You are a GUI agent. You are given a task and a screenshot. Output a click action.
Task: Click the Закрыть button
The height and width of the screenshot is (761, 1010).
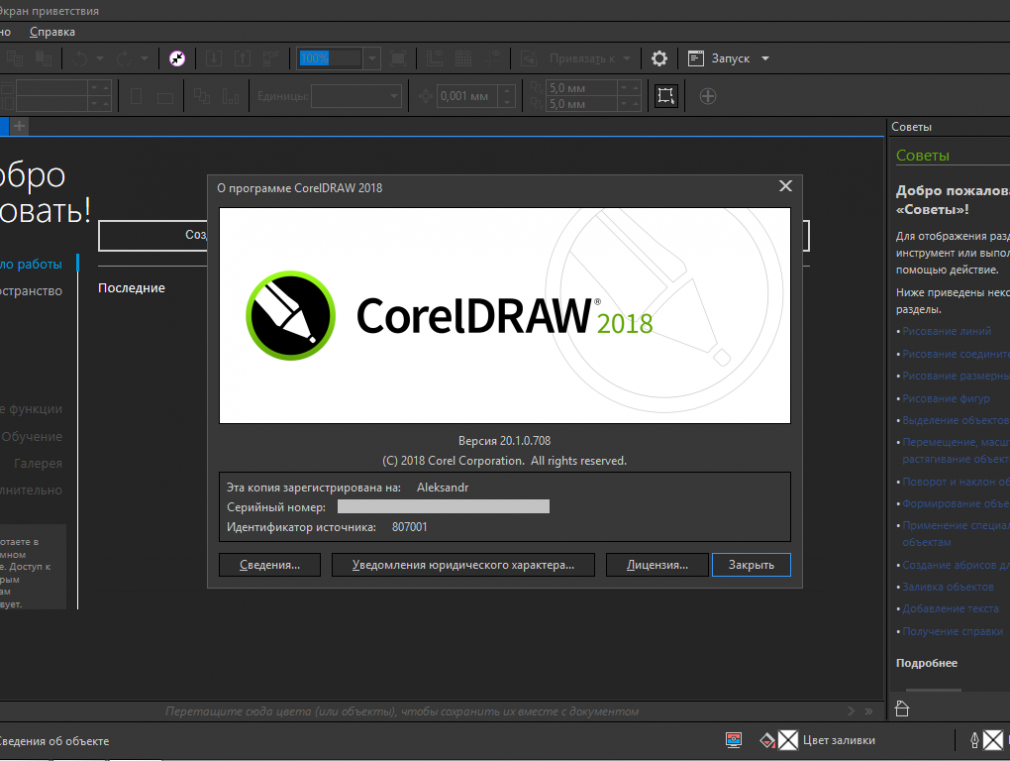point(751,565)
